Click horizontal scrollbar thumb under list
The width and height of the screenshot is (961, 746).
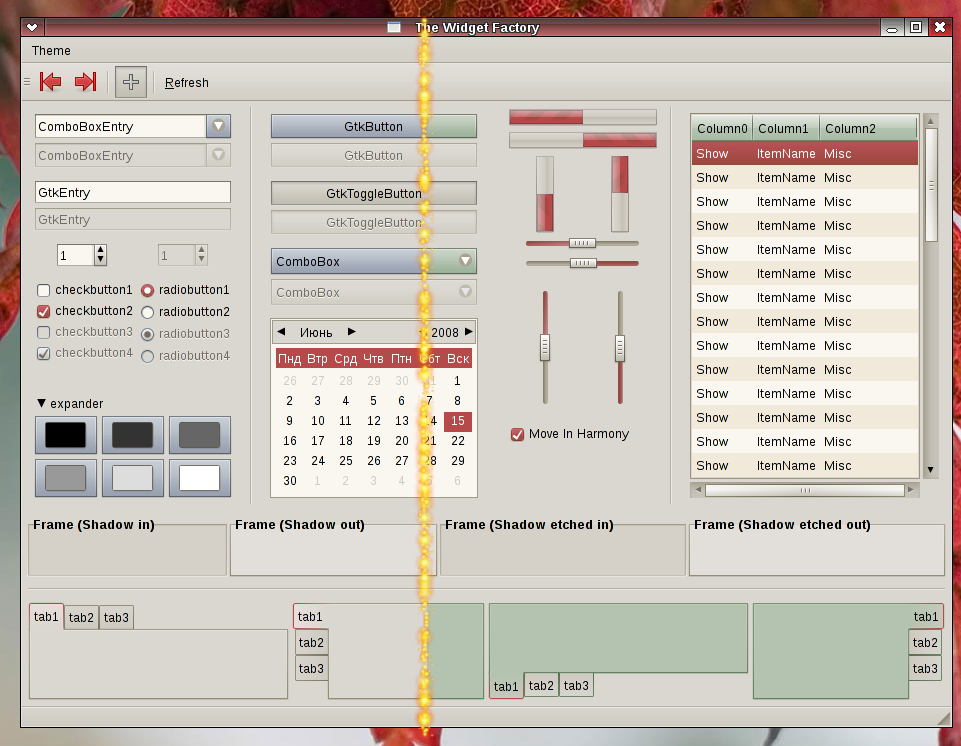(x=805, y=490)
